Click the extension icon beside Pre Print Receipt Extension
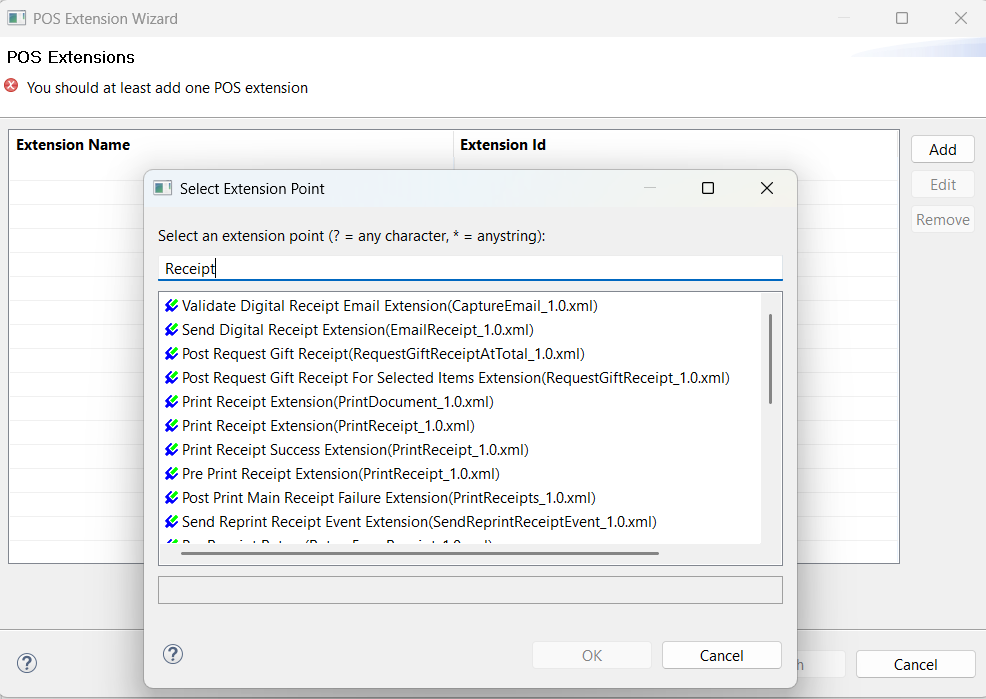The height and width of the screenshot is (699, 986). pos(169,473)
